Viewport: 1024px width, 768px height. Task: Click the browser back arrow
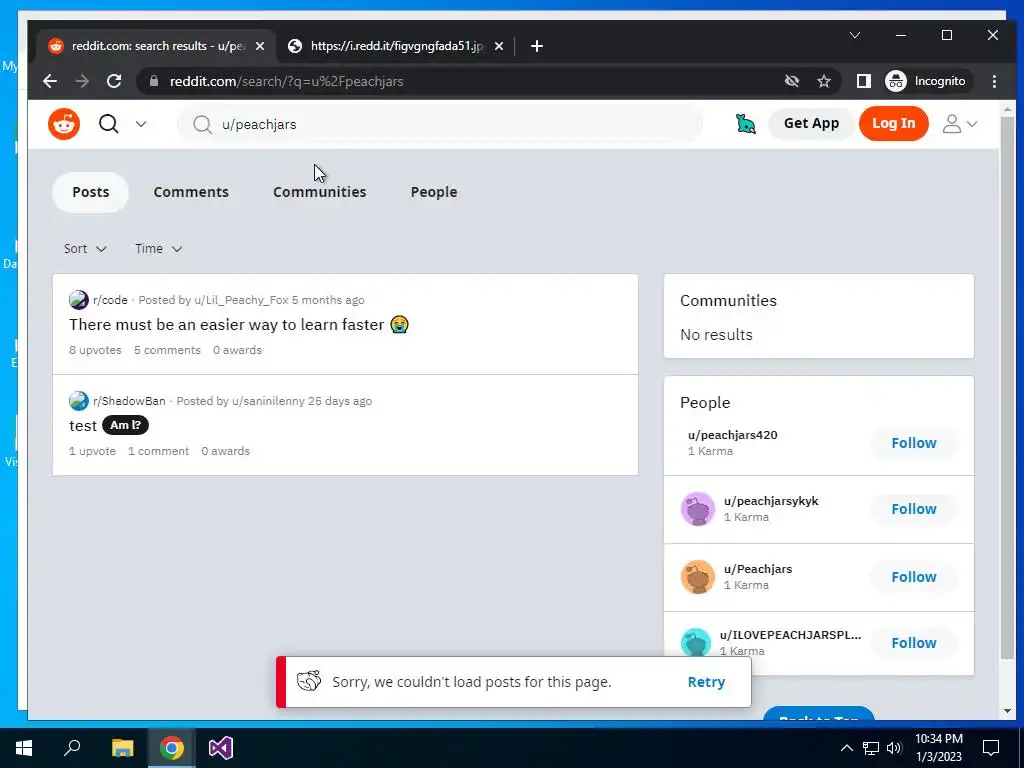(50, 81)
